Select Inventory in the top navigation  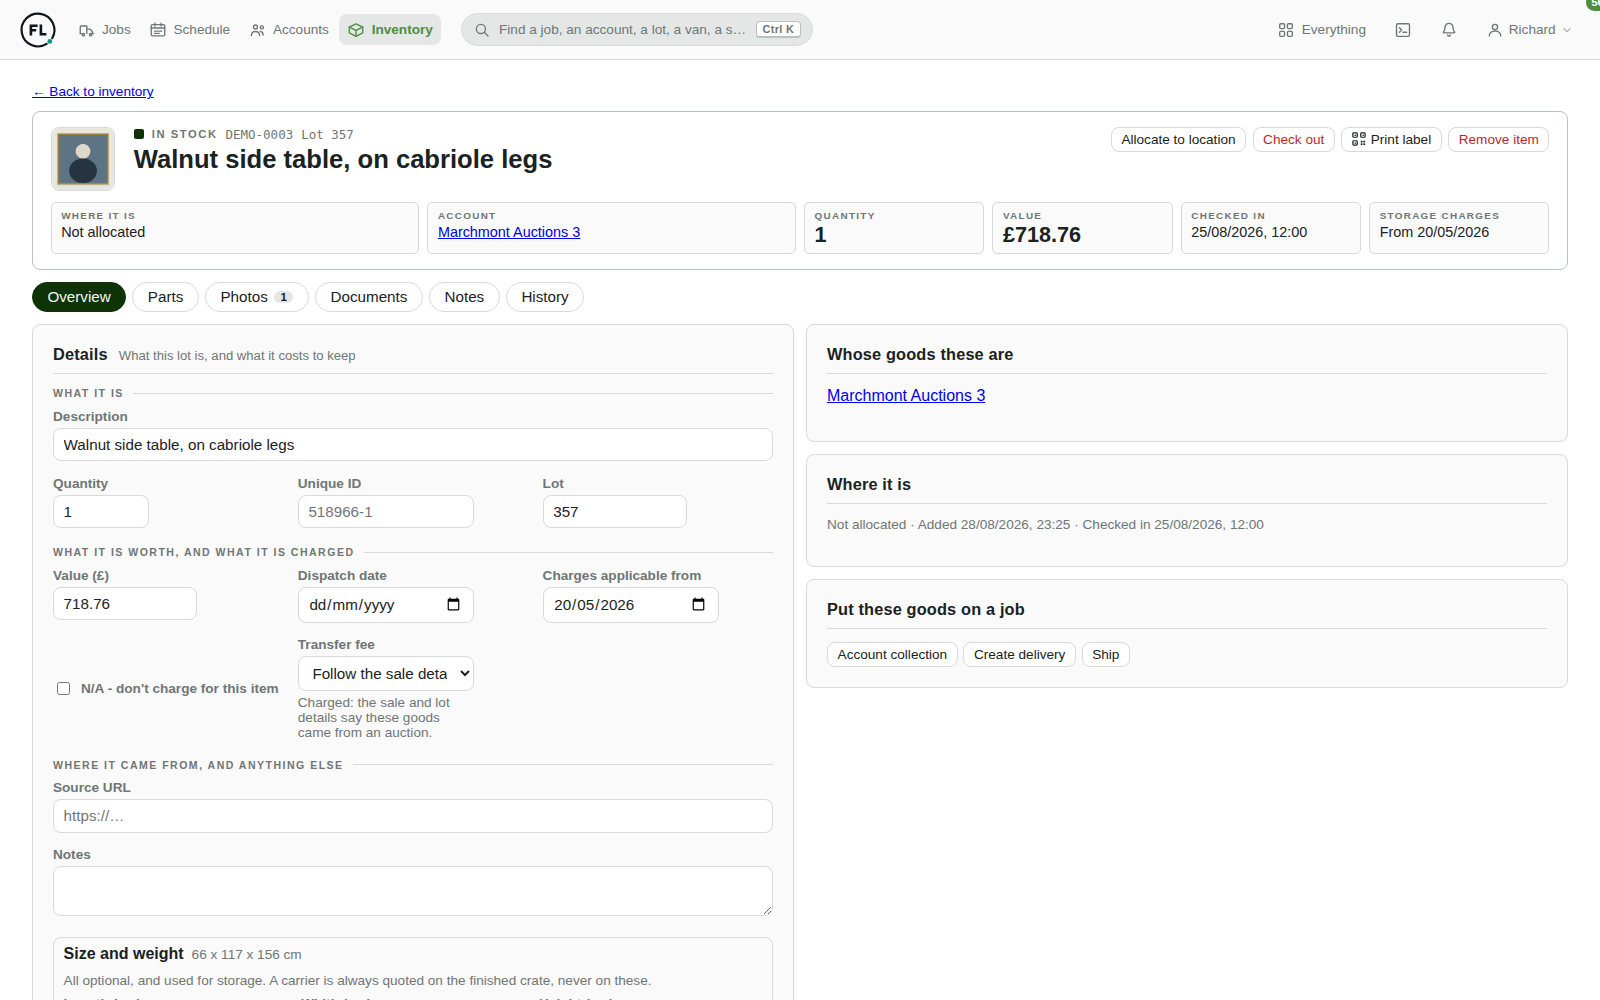pyautogui.click(x=390, y=30)
